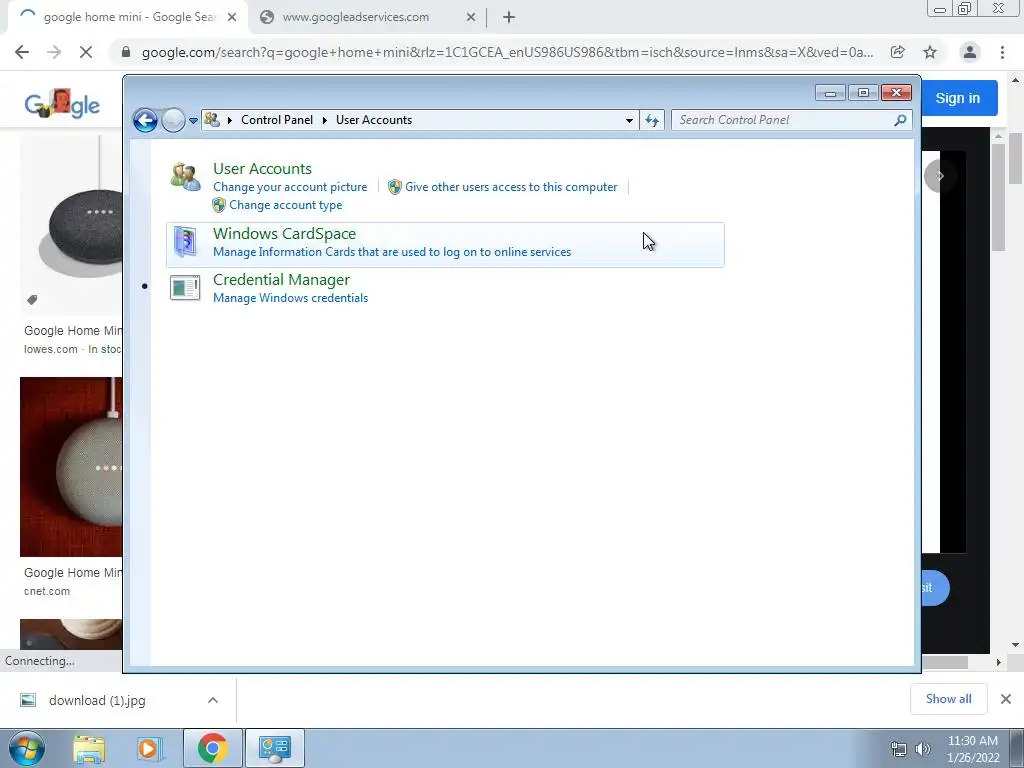Open Windows Explorer from taskbar
1024x768 pixels.
(x=89, y=748)
